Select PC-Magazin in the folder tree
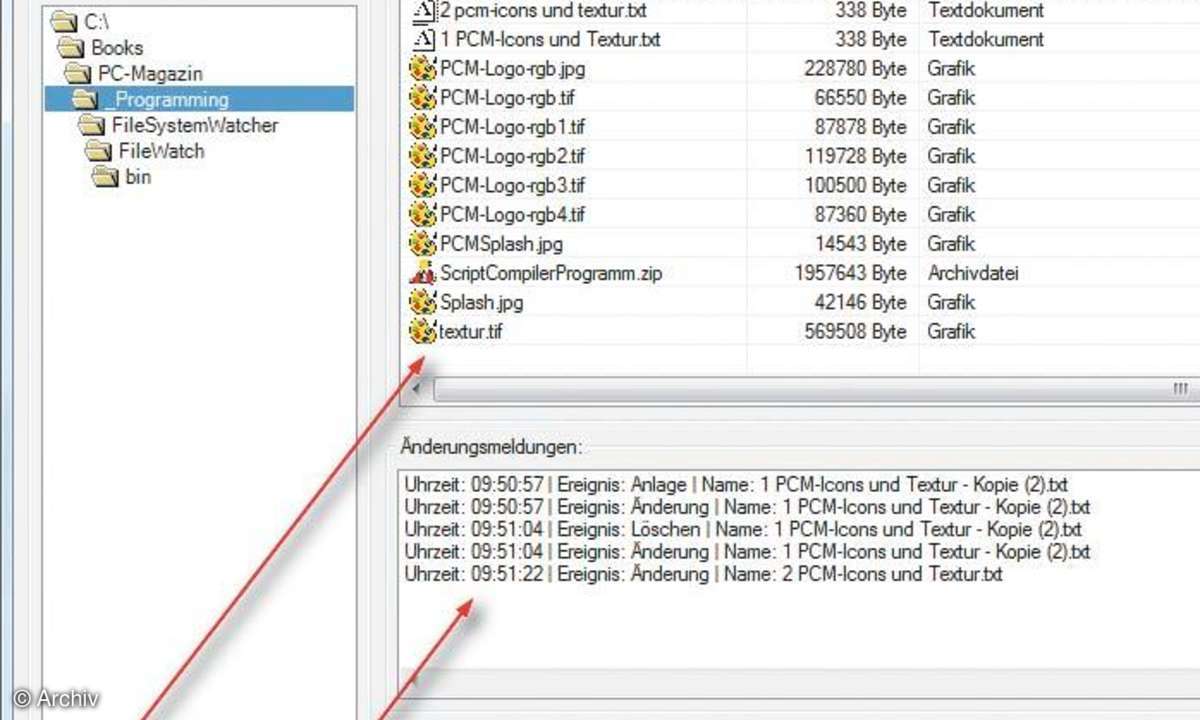The image size is (1200, 720). (x=150, y=73)
